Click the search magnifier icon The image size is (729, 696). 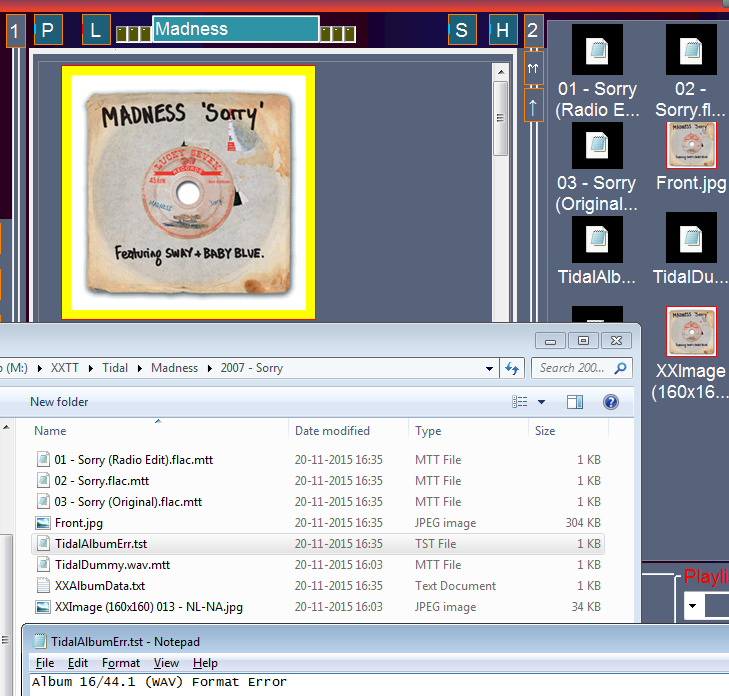(x=620, y=368)
